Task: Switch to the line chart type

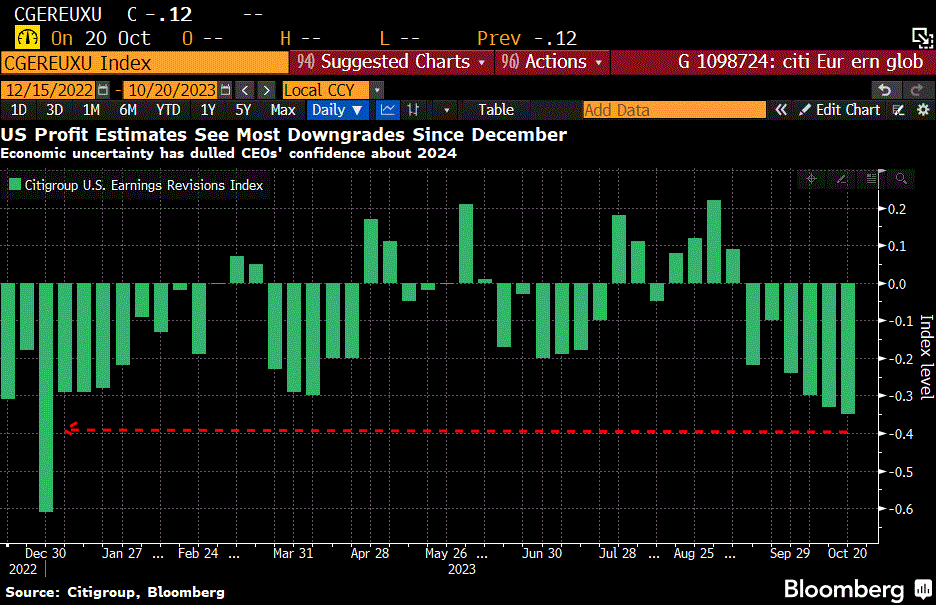Action: coord(387,110)
